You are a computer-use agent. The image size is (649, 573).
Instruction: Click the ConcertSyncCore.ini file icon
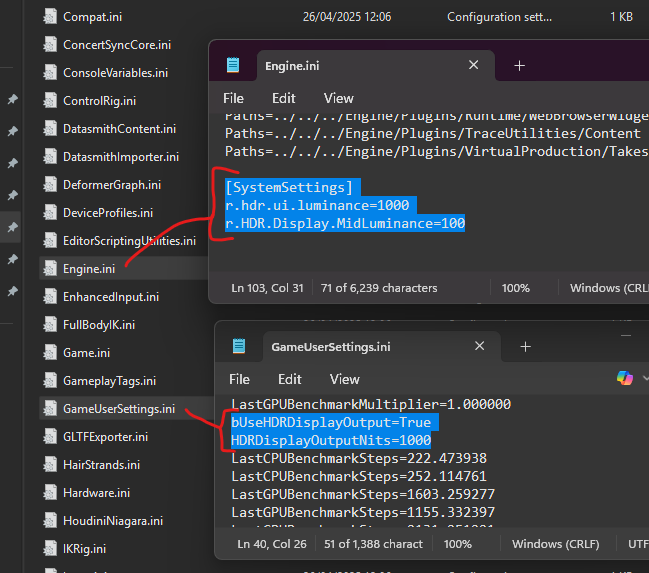tap(50, 45)
